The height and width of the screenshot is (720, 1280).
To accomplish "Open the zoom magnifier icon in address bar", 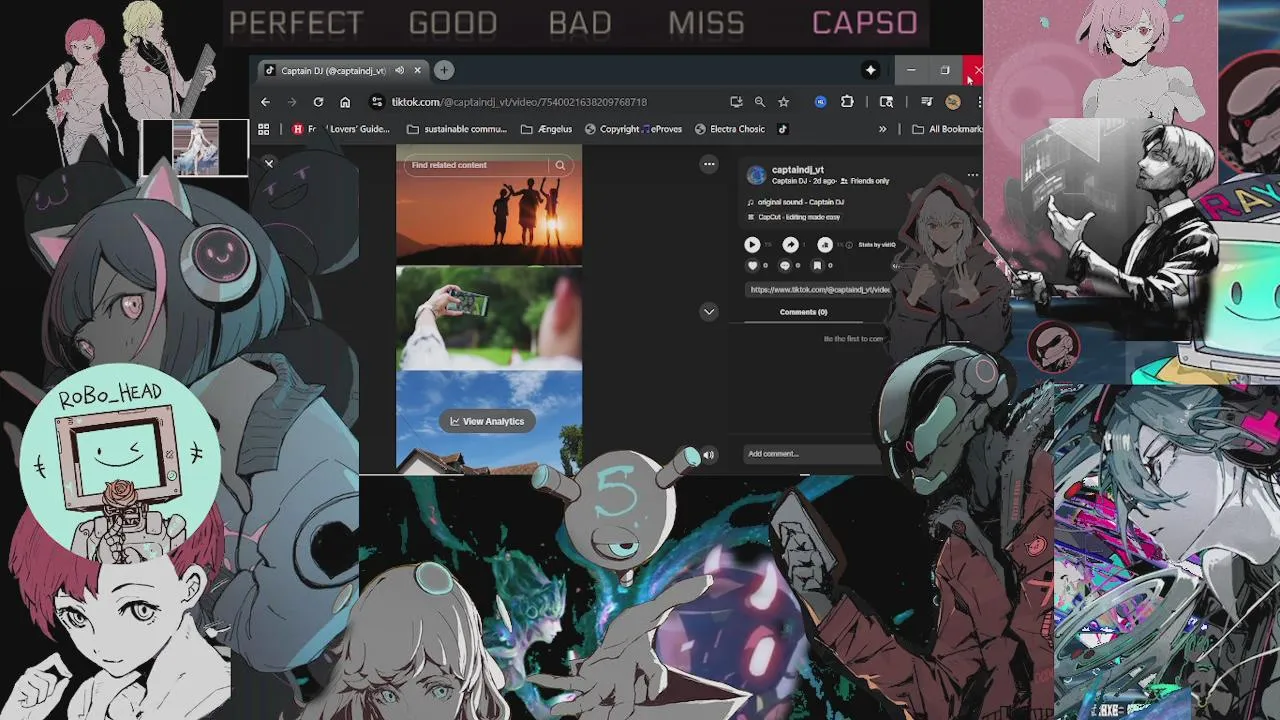I will pyautogui.click(x=760, y=102).
